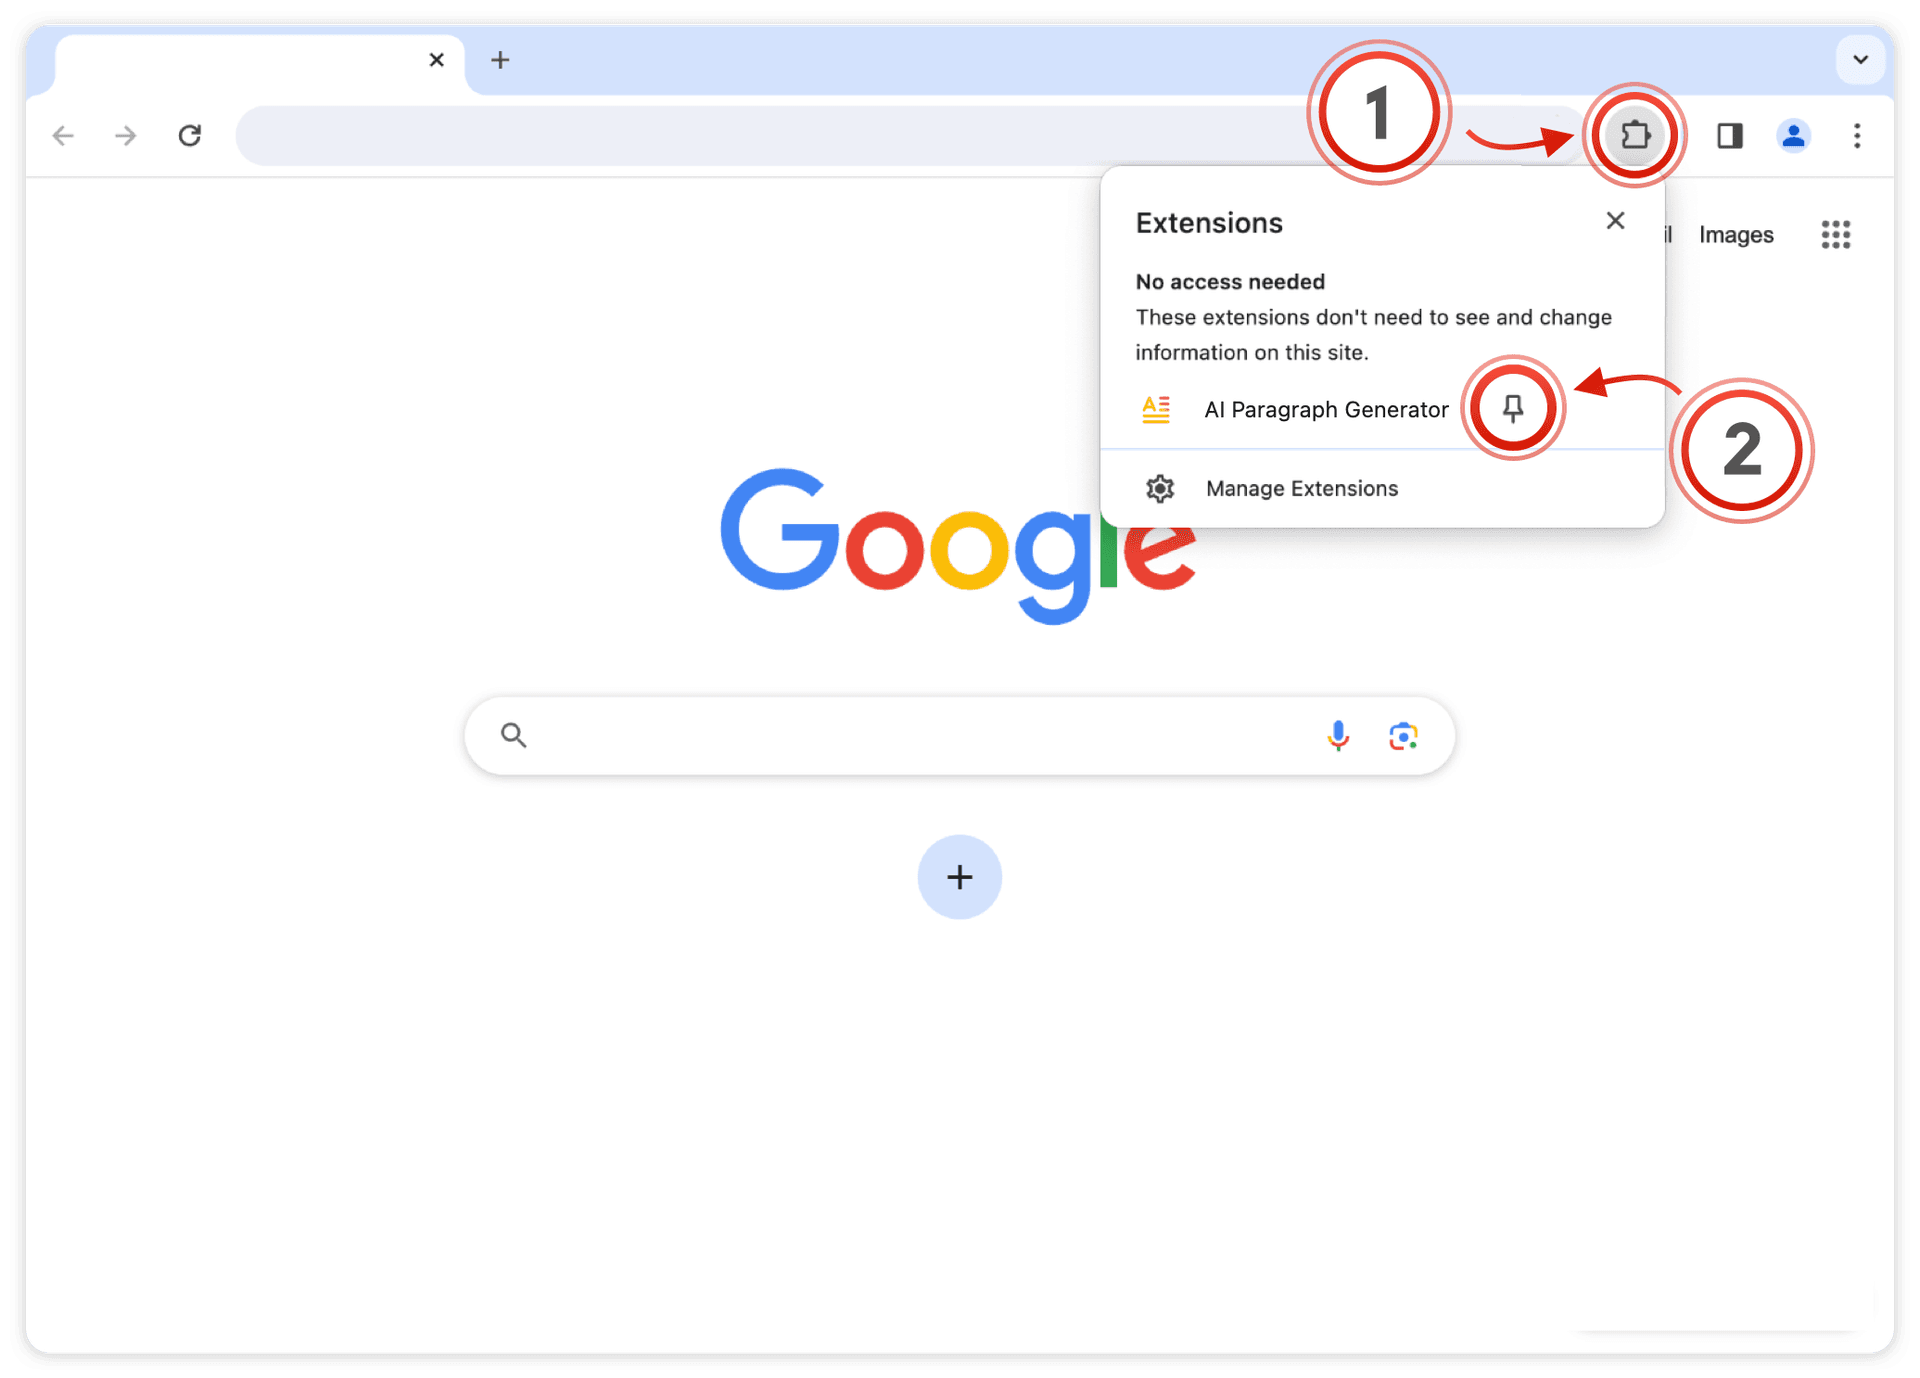Go forward to next page

126,135
